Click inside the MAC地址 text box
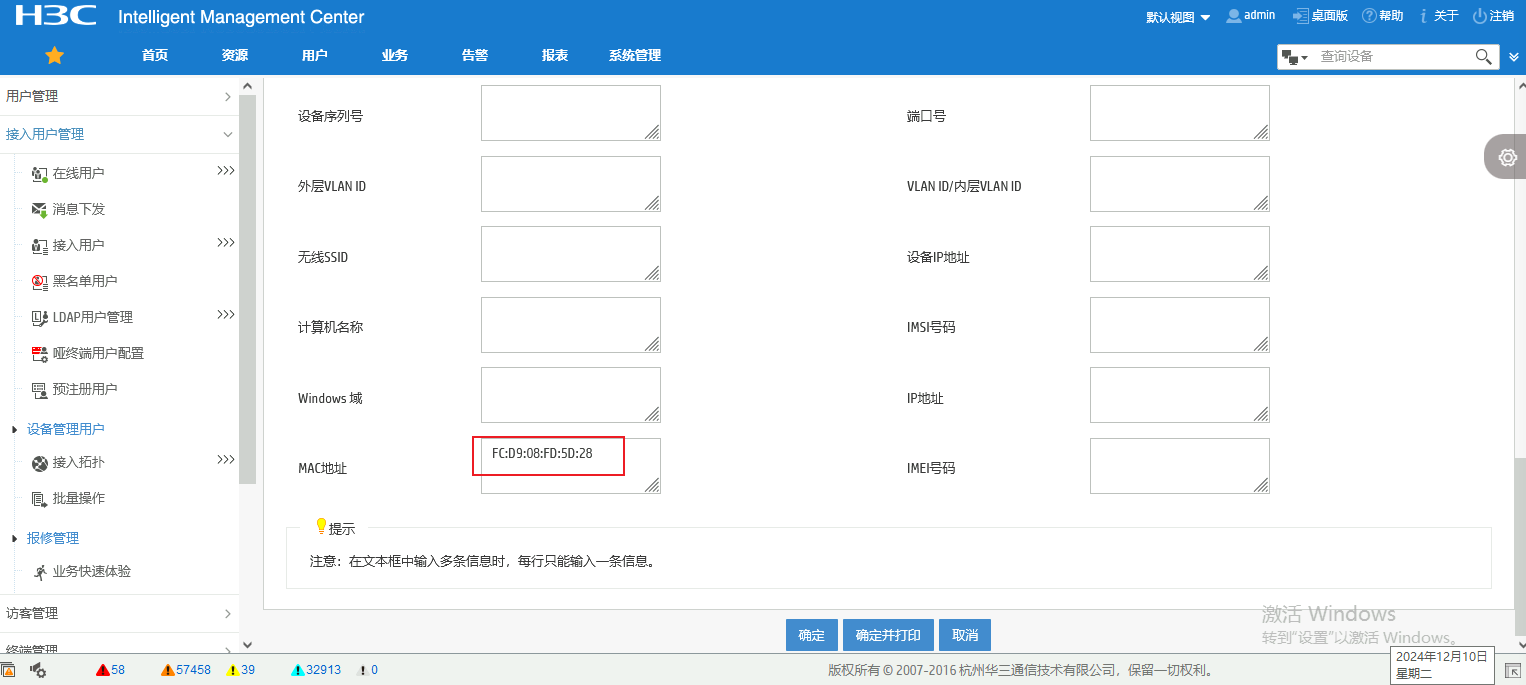Viewport: 1526px width, 685px height. point(571,466)
